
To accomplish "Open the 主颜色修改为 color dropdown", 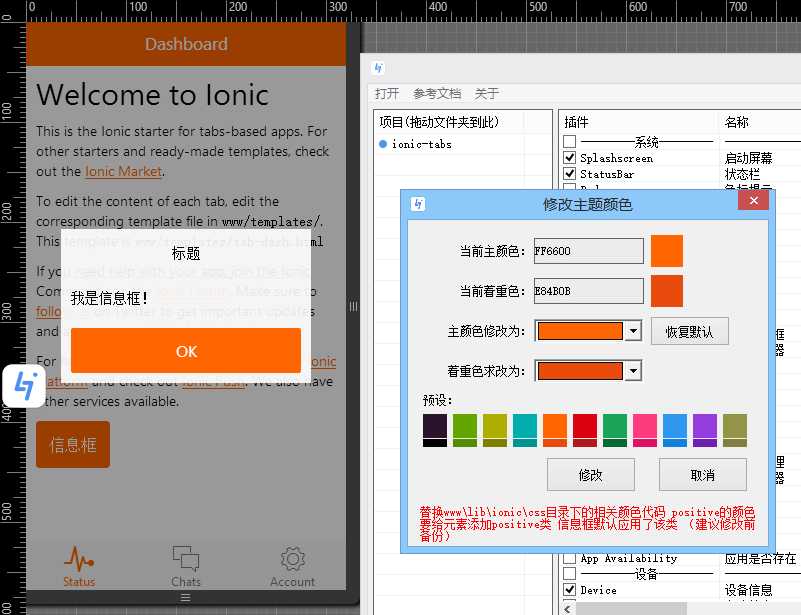I will (x=633, y=331).
